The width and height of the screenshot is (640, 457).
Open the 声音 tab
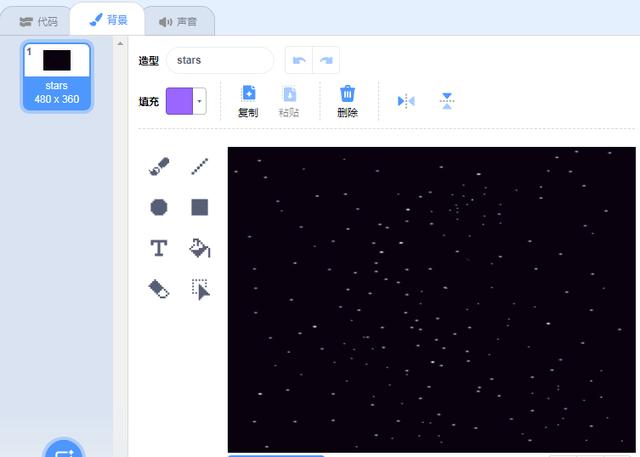[x=177, y=20]
